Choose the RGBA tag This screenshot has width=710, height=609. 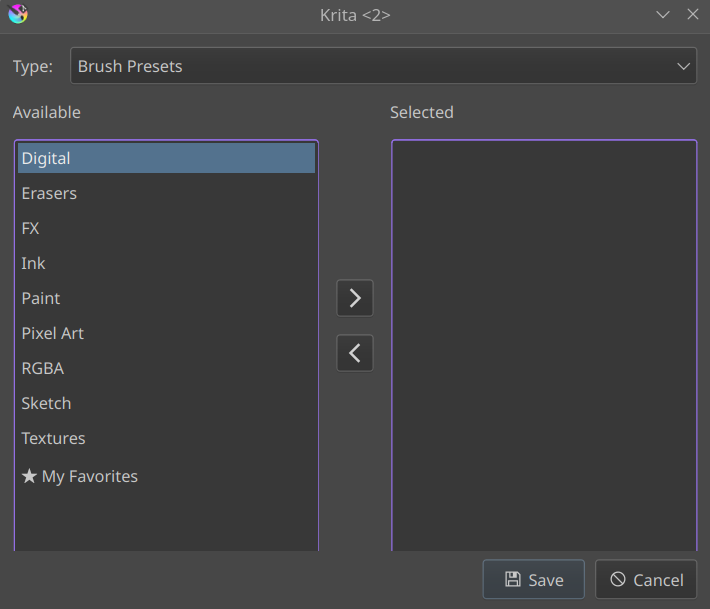coord(42,368)
